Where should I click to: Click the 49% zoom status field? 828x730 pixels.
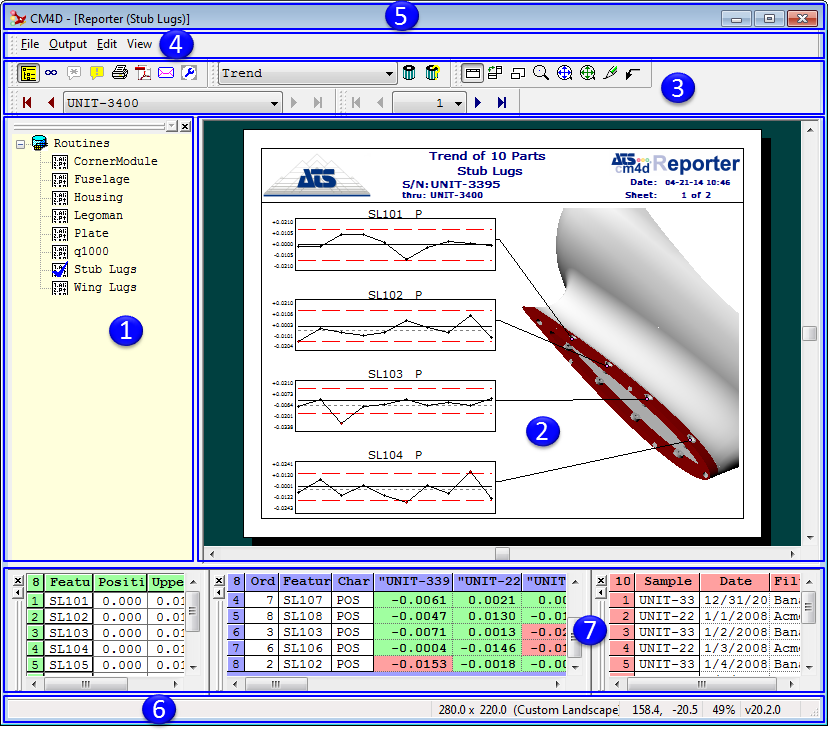tap(723, 710)
